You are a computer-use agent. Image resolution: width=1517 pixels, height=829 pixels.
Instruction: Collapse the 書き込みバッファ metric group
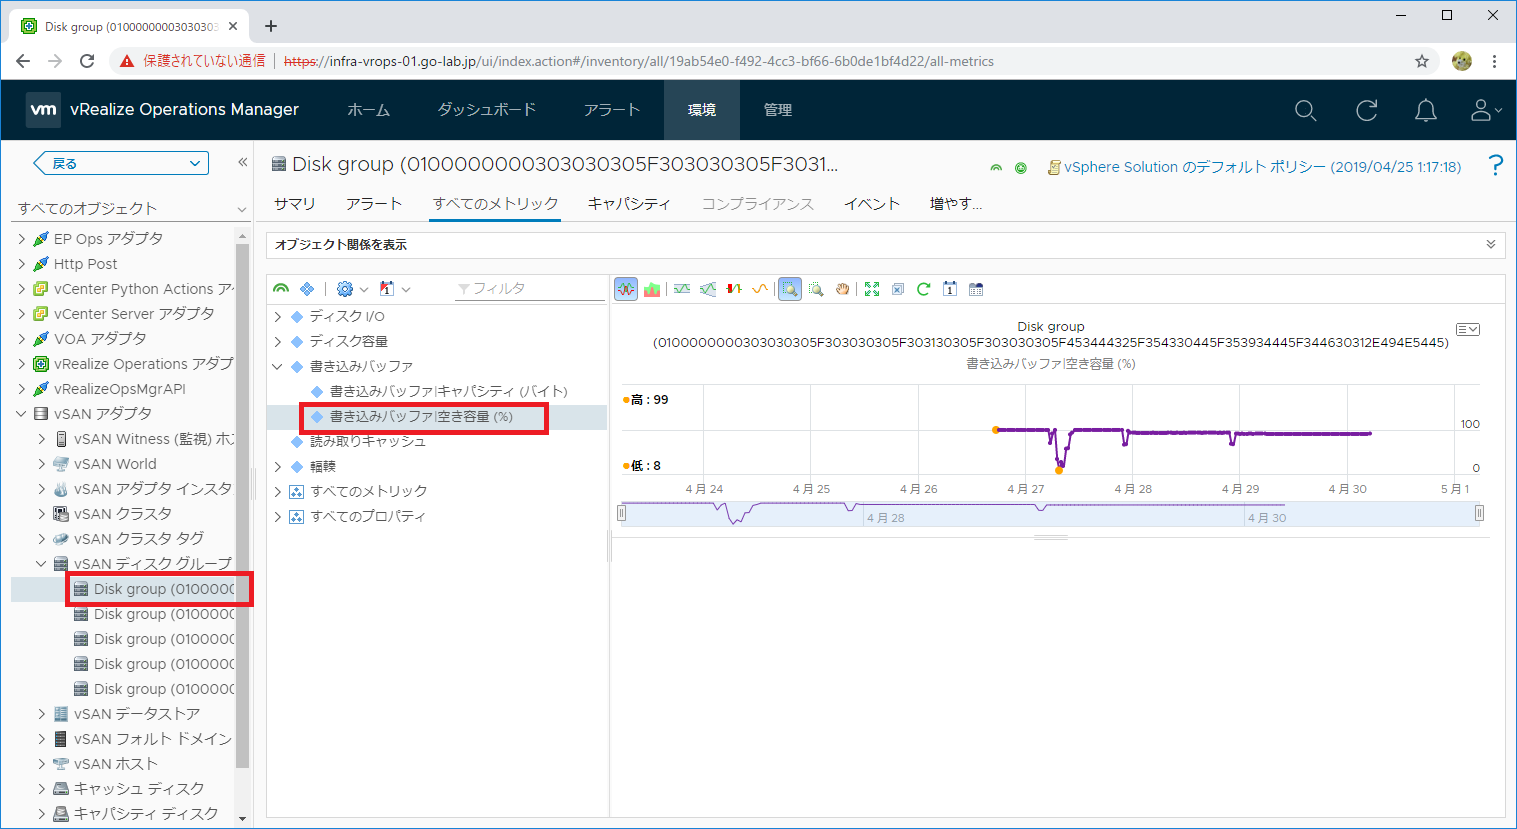pyautogui.click(x=278, y=366)
